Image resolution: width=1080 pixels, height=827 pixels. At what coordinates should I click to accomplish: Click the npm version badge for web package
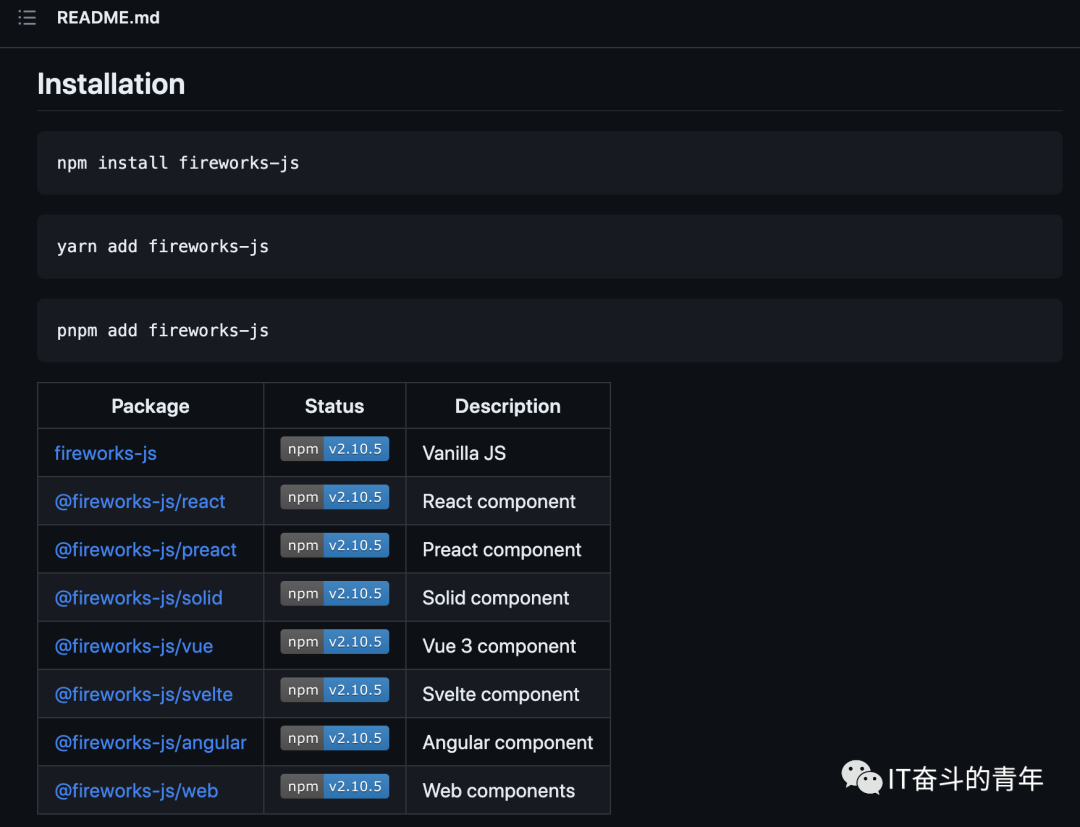pyautogui.click(x=334, y=786)
